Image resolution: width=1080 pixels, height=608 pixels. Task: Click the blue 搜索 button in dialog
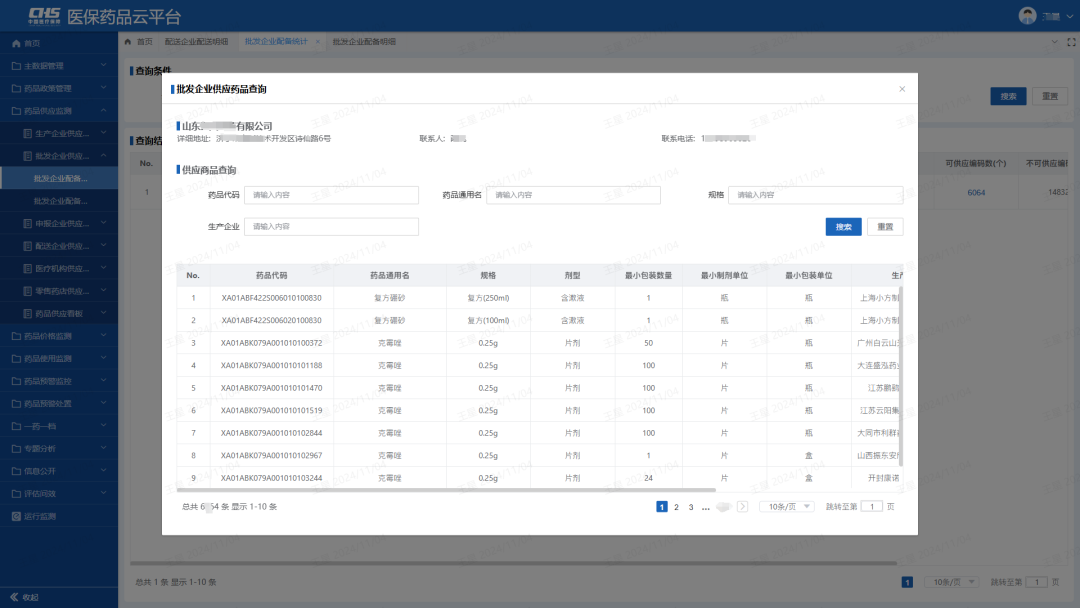(843, 227)
